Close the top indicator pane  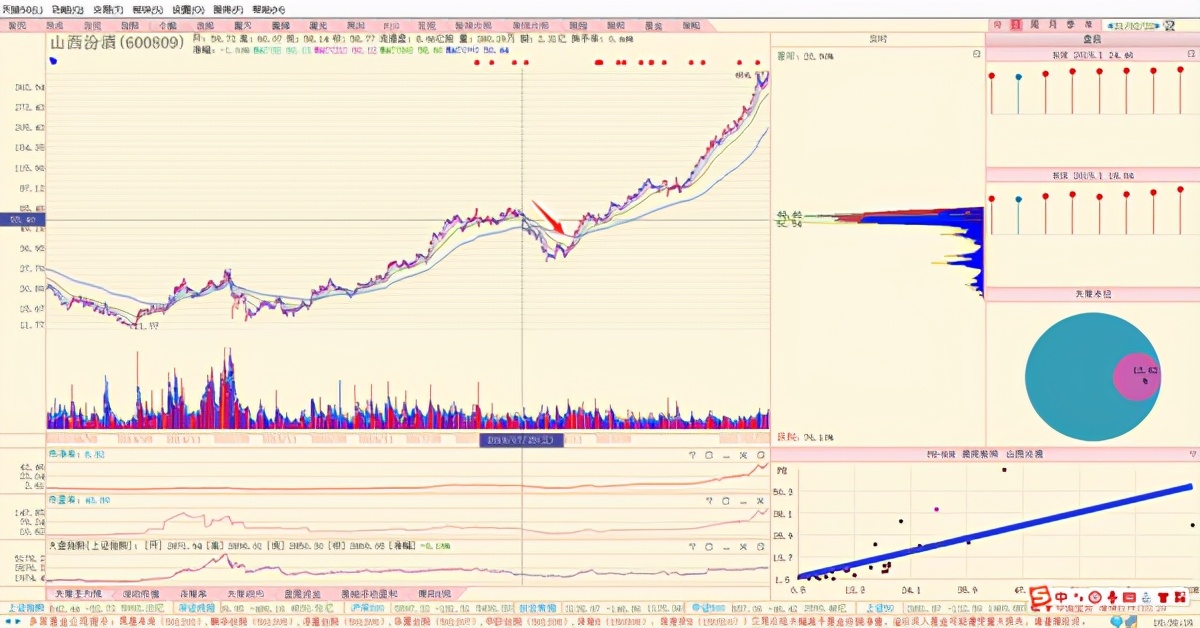coord(743,455)
